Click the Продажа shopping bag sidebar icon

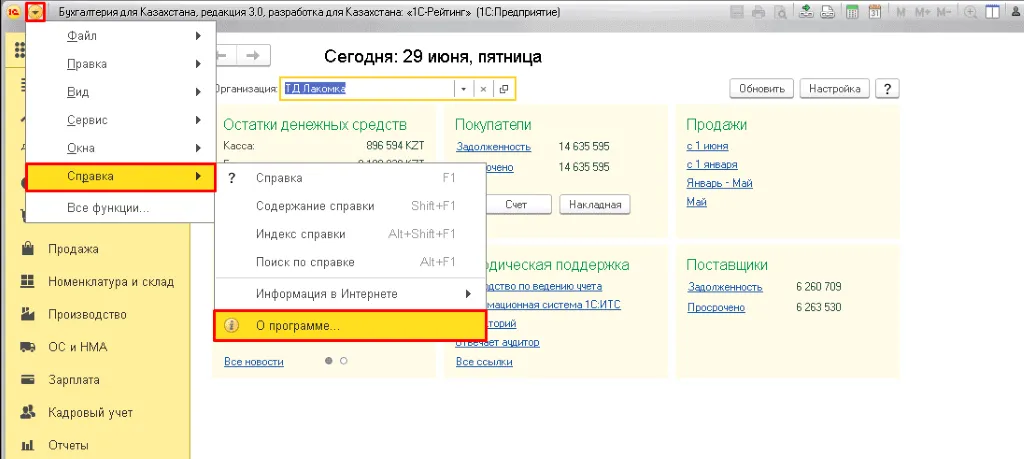click(x=27, y=249)
